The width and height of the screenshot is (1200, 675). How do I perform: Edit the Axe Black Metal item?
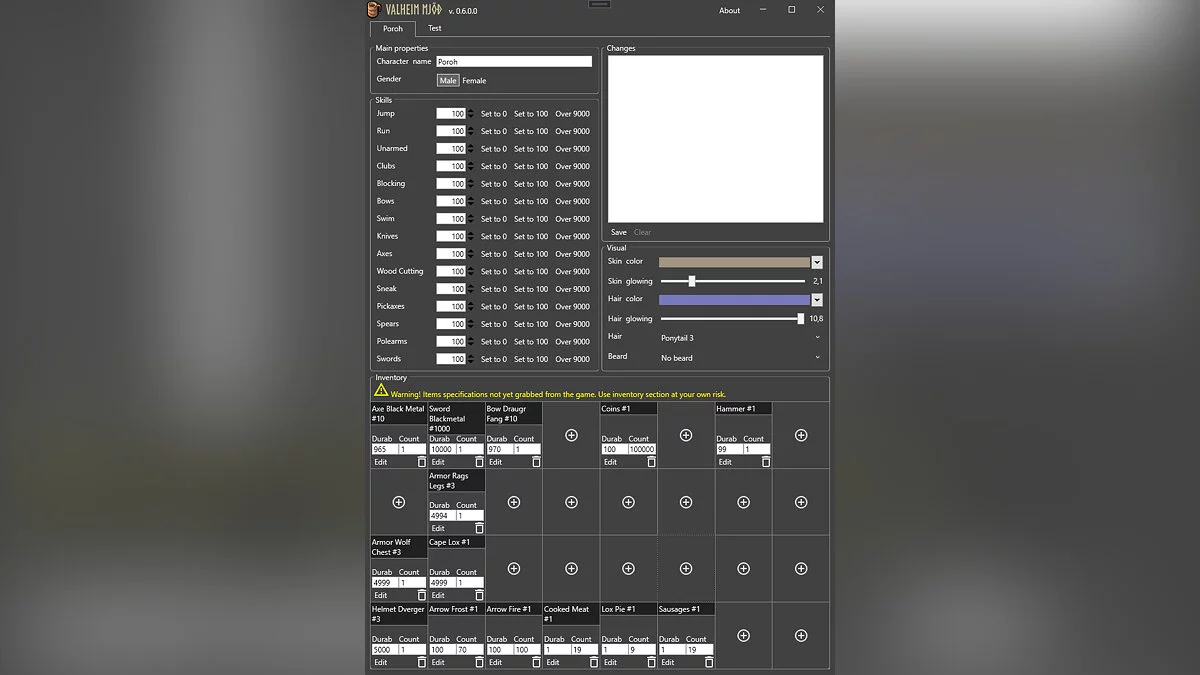381,462
